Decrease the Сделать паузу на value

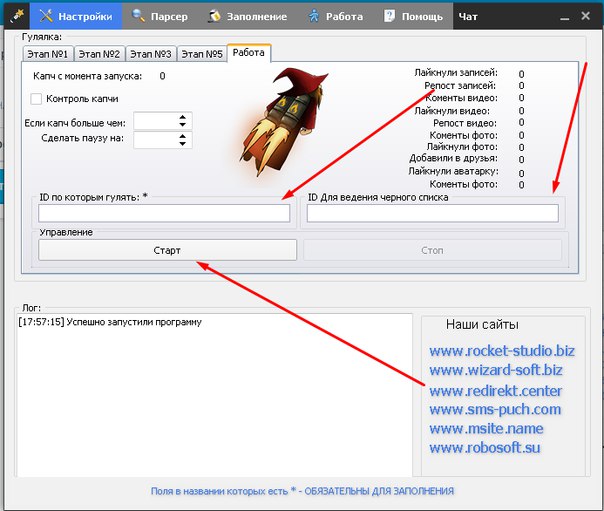[x=183, y=143]
